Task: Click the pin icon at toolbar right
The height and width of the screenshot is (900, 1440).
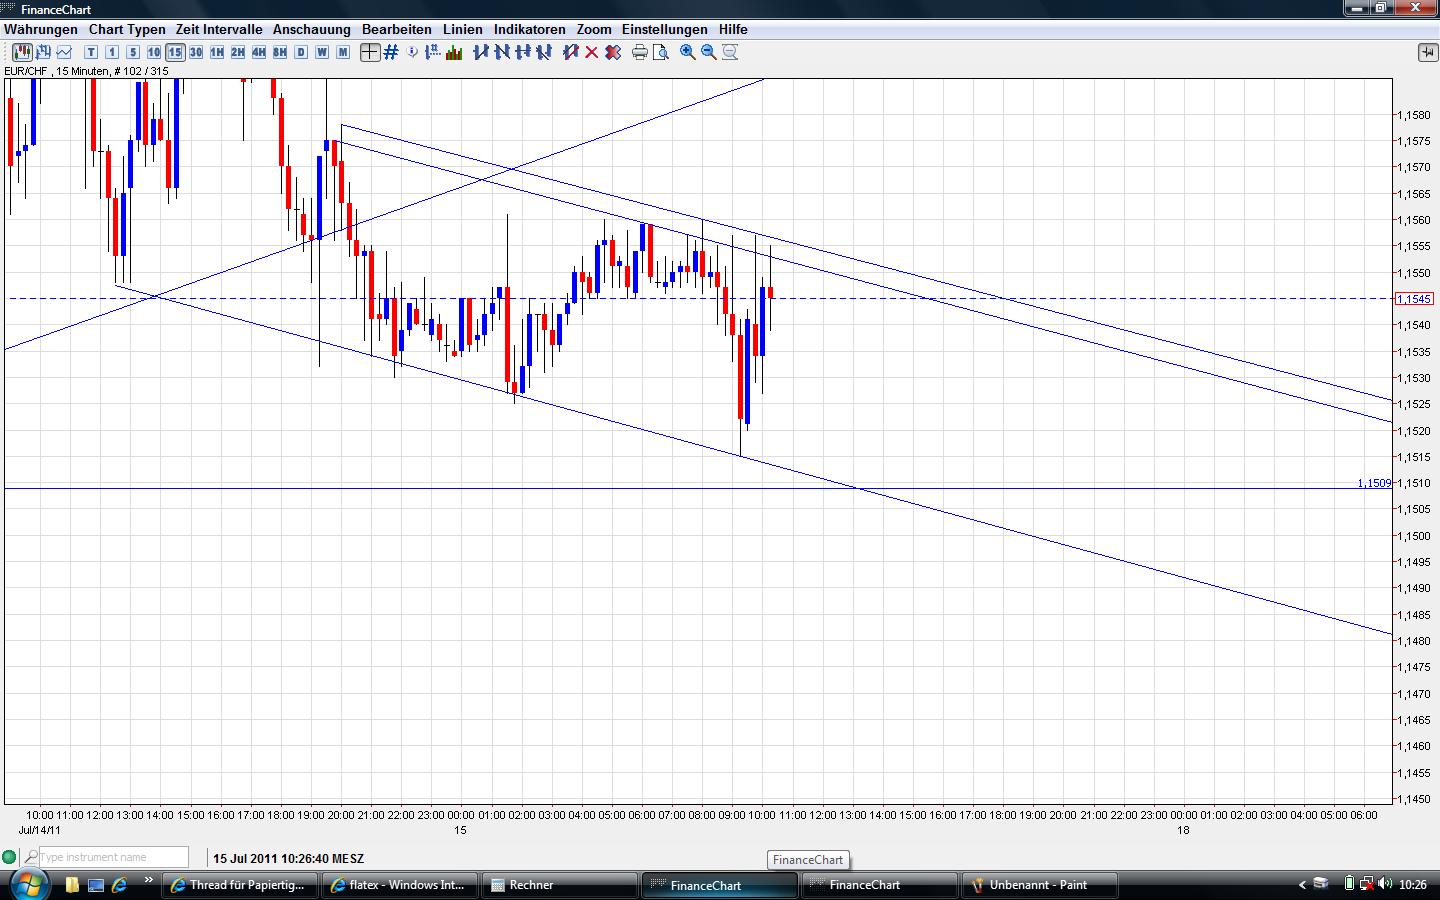Action: pos(1427,52)
